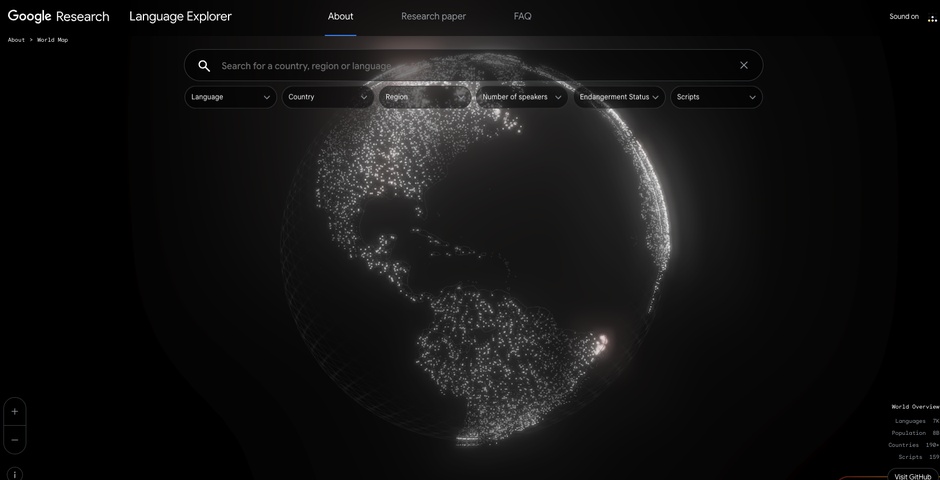
Task: Zoom in with the plus button
Action: point(15,412)
